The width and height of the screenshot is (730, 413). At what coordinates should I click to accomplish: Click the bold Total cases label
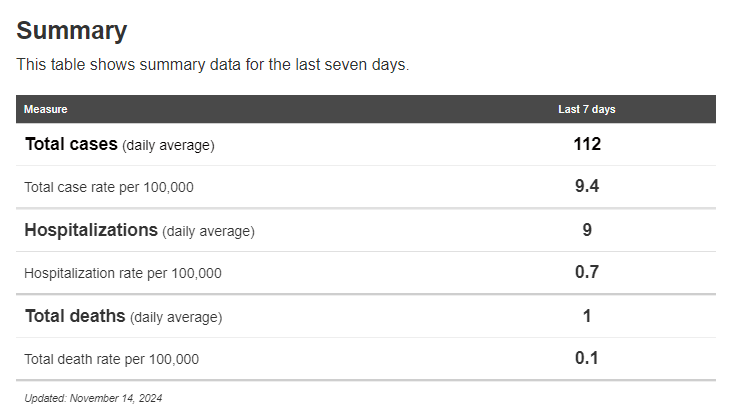[x=71, y=144]
